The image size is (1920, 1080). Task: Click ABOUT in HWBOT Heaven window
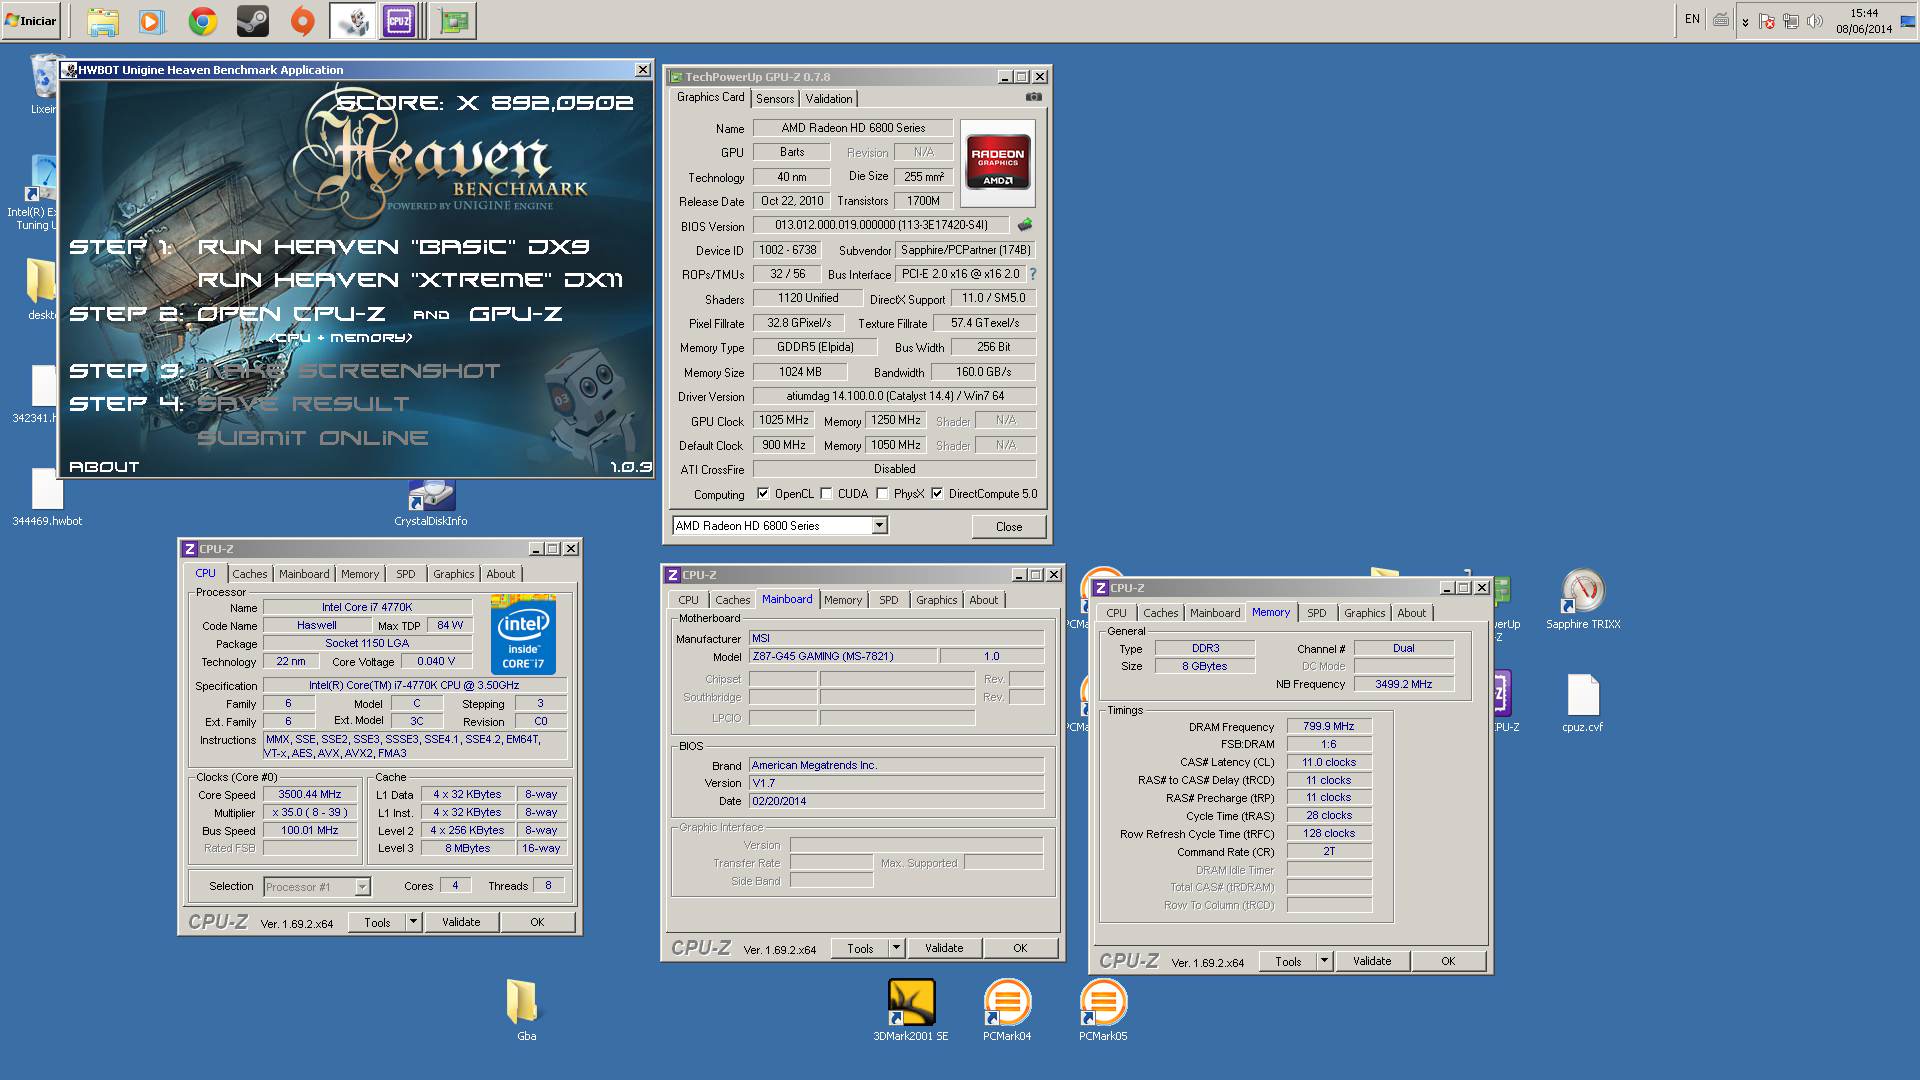point(104,467)
